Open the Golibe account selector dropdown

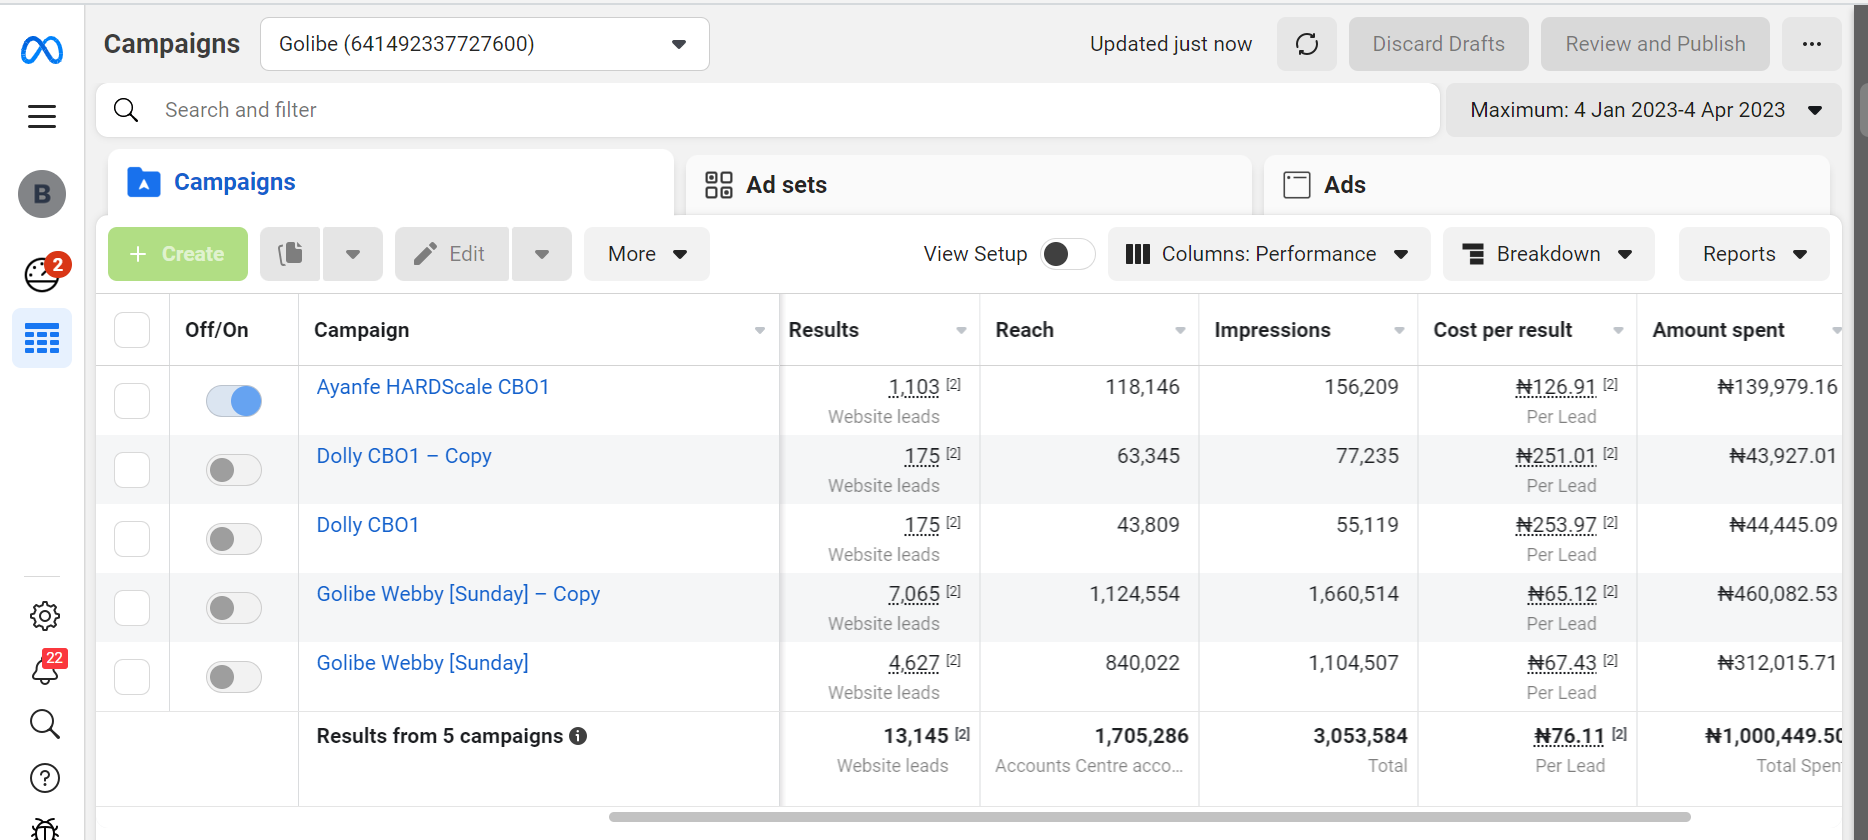pos(485,44)
